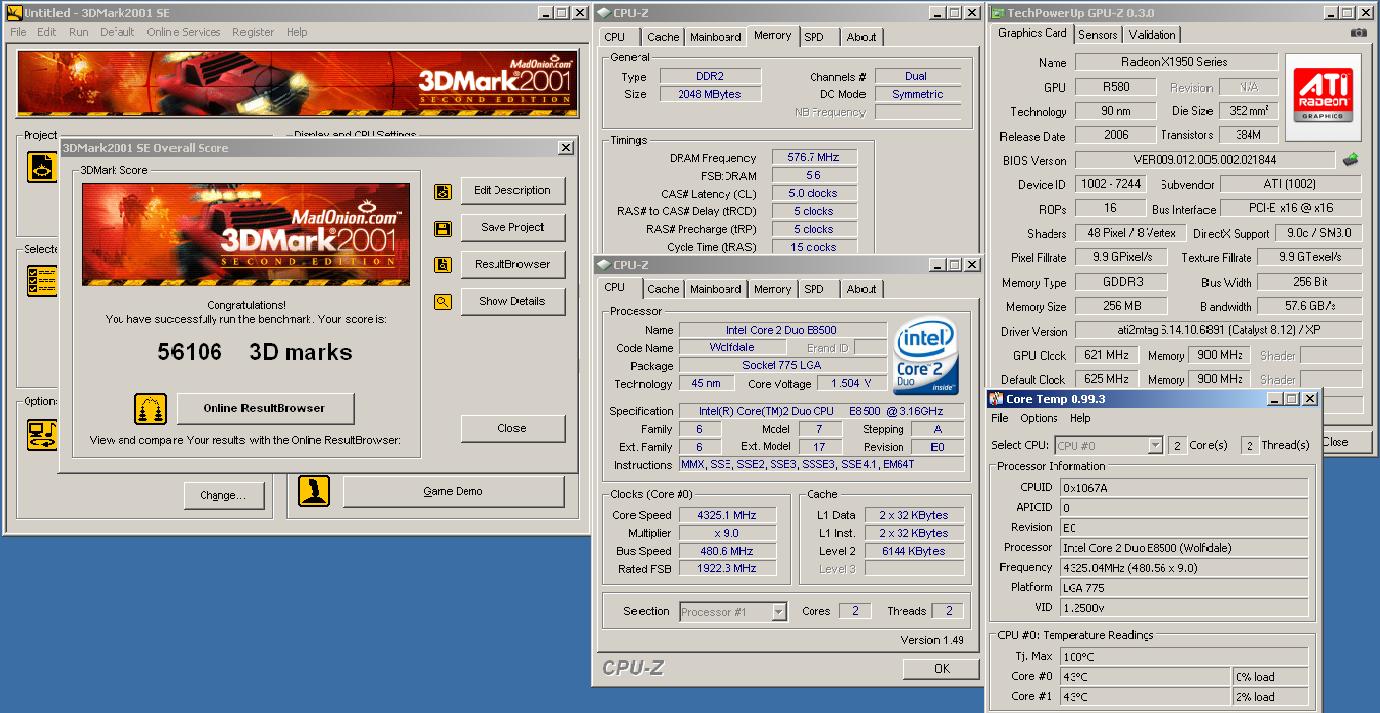Viewport: 1380px width, 713px height.
Task: Open the Validation tab in GPU-Z
Action: [x=1152, y=34]
